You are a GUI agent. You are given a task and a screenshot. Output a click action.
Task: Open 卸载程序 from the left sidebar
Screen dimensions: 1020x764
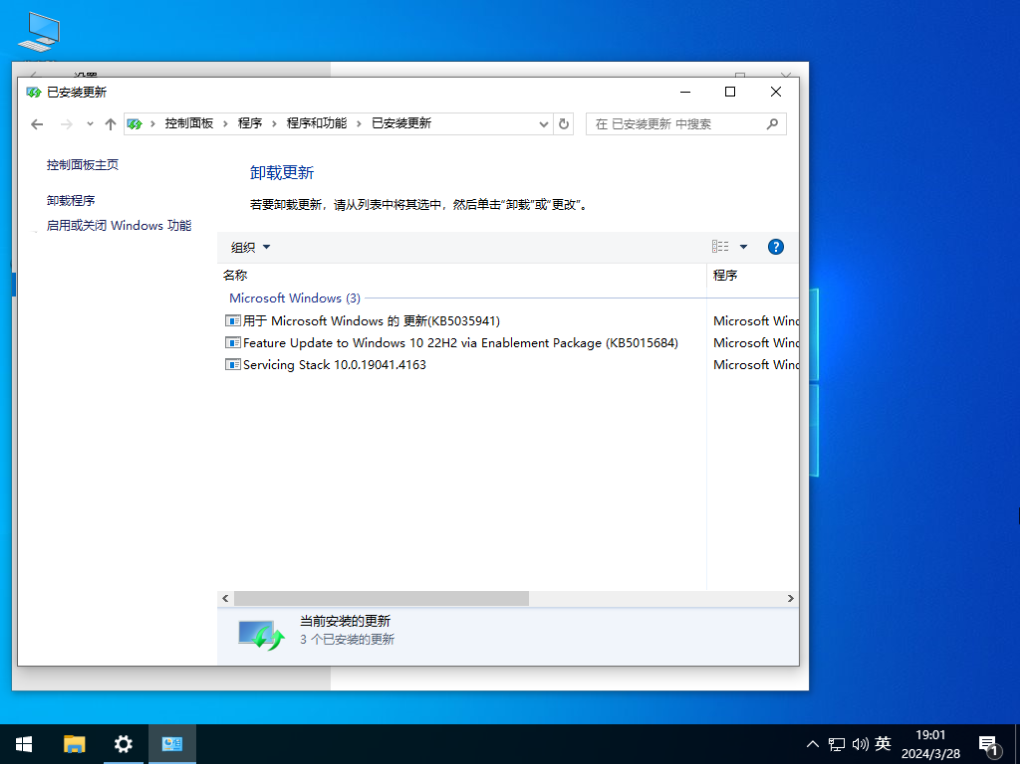coord(71,199)
